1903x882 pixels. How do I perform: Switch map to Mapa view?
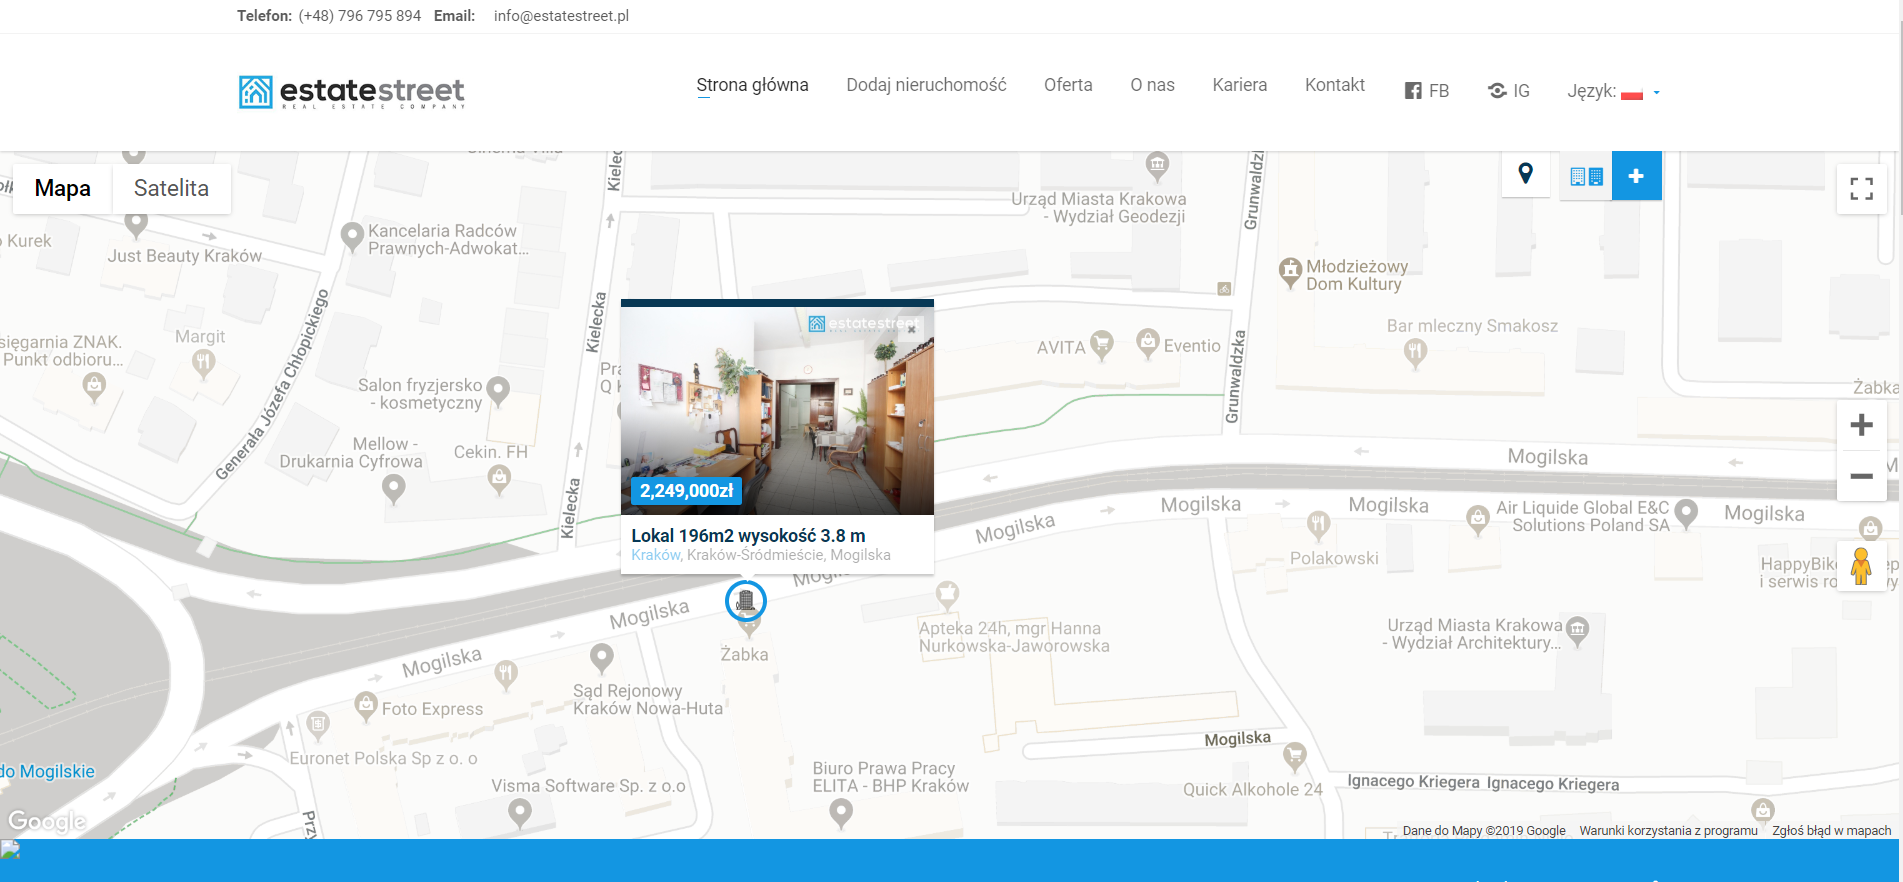62,188
